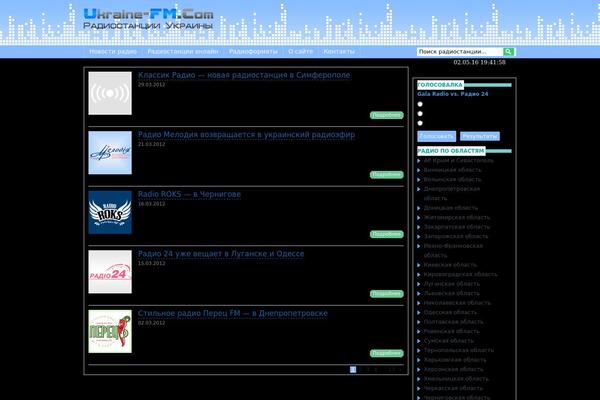This screenshot has width=600, height=400.
Task: Open the Перец FM logo thumbnail
Action: coord(110,331)
